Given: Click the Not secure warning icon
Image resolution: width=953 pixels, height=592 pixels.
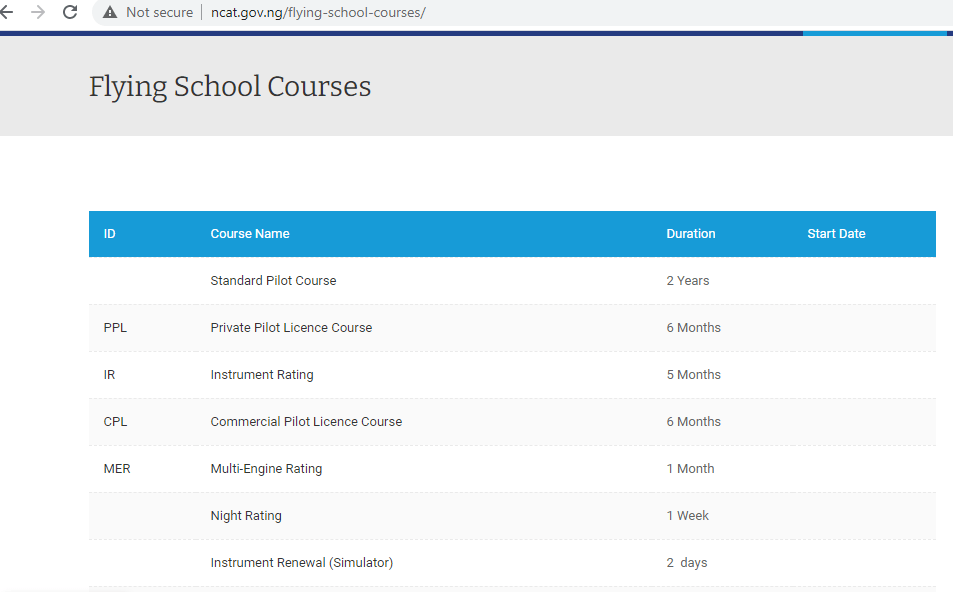Looking at the screenshot, I should click(109, 12).
